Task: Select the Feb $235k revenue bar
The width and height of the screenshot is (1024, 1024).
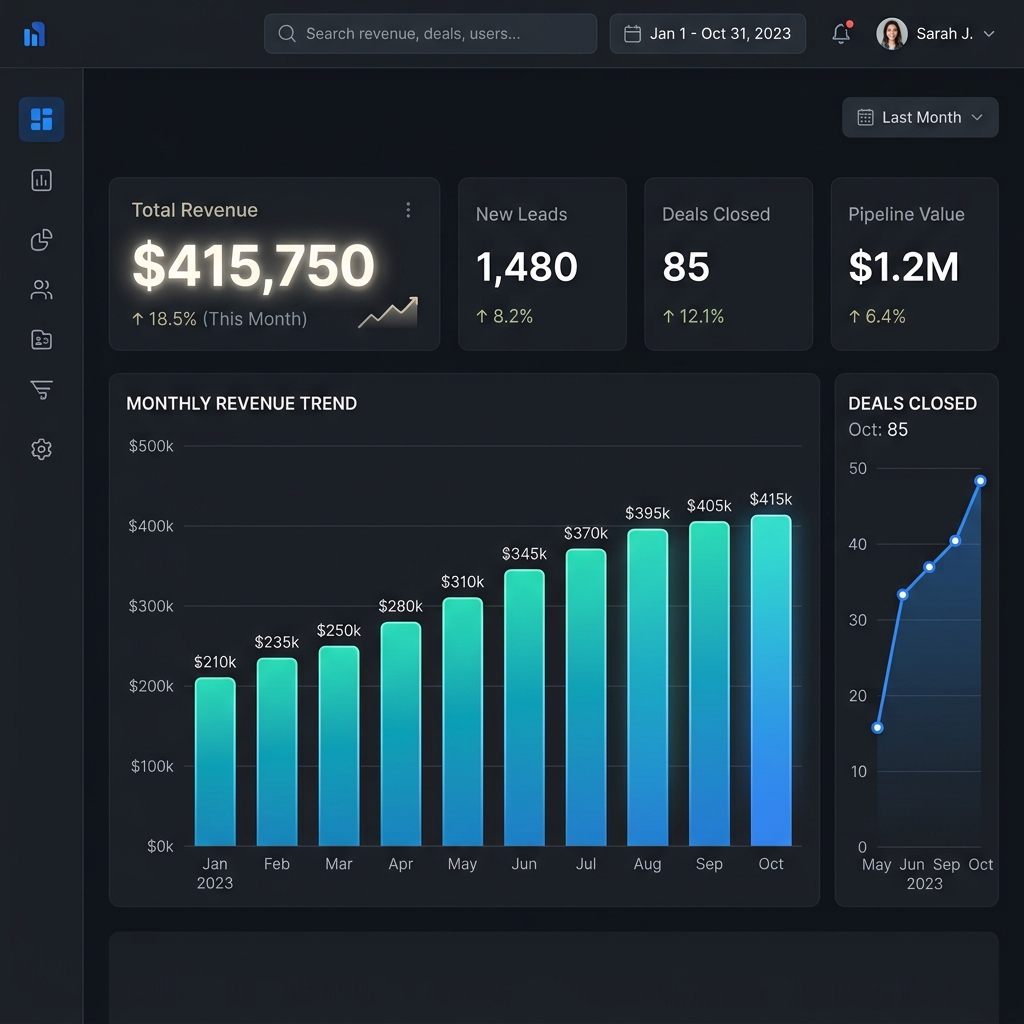Action: [x=277, y=752]
